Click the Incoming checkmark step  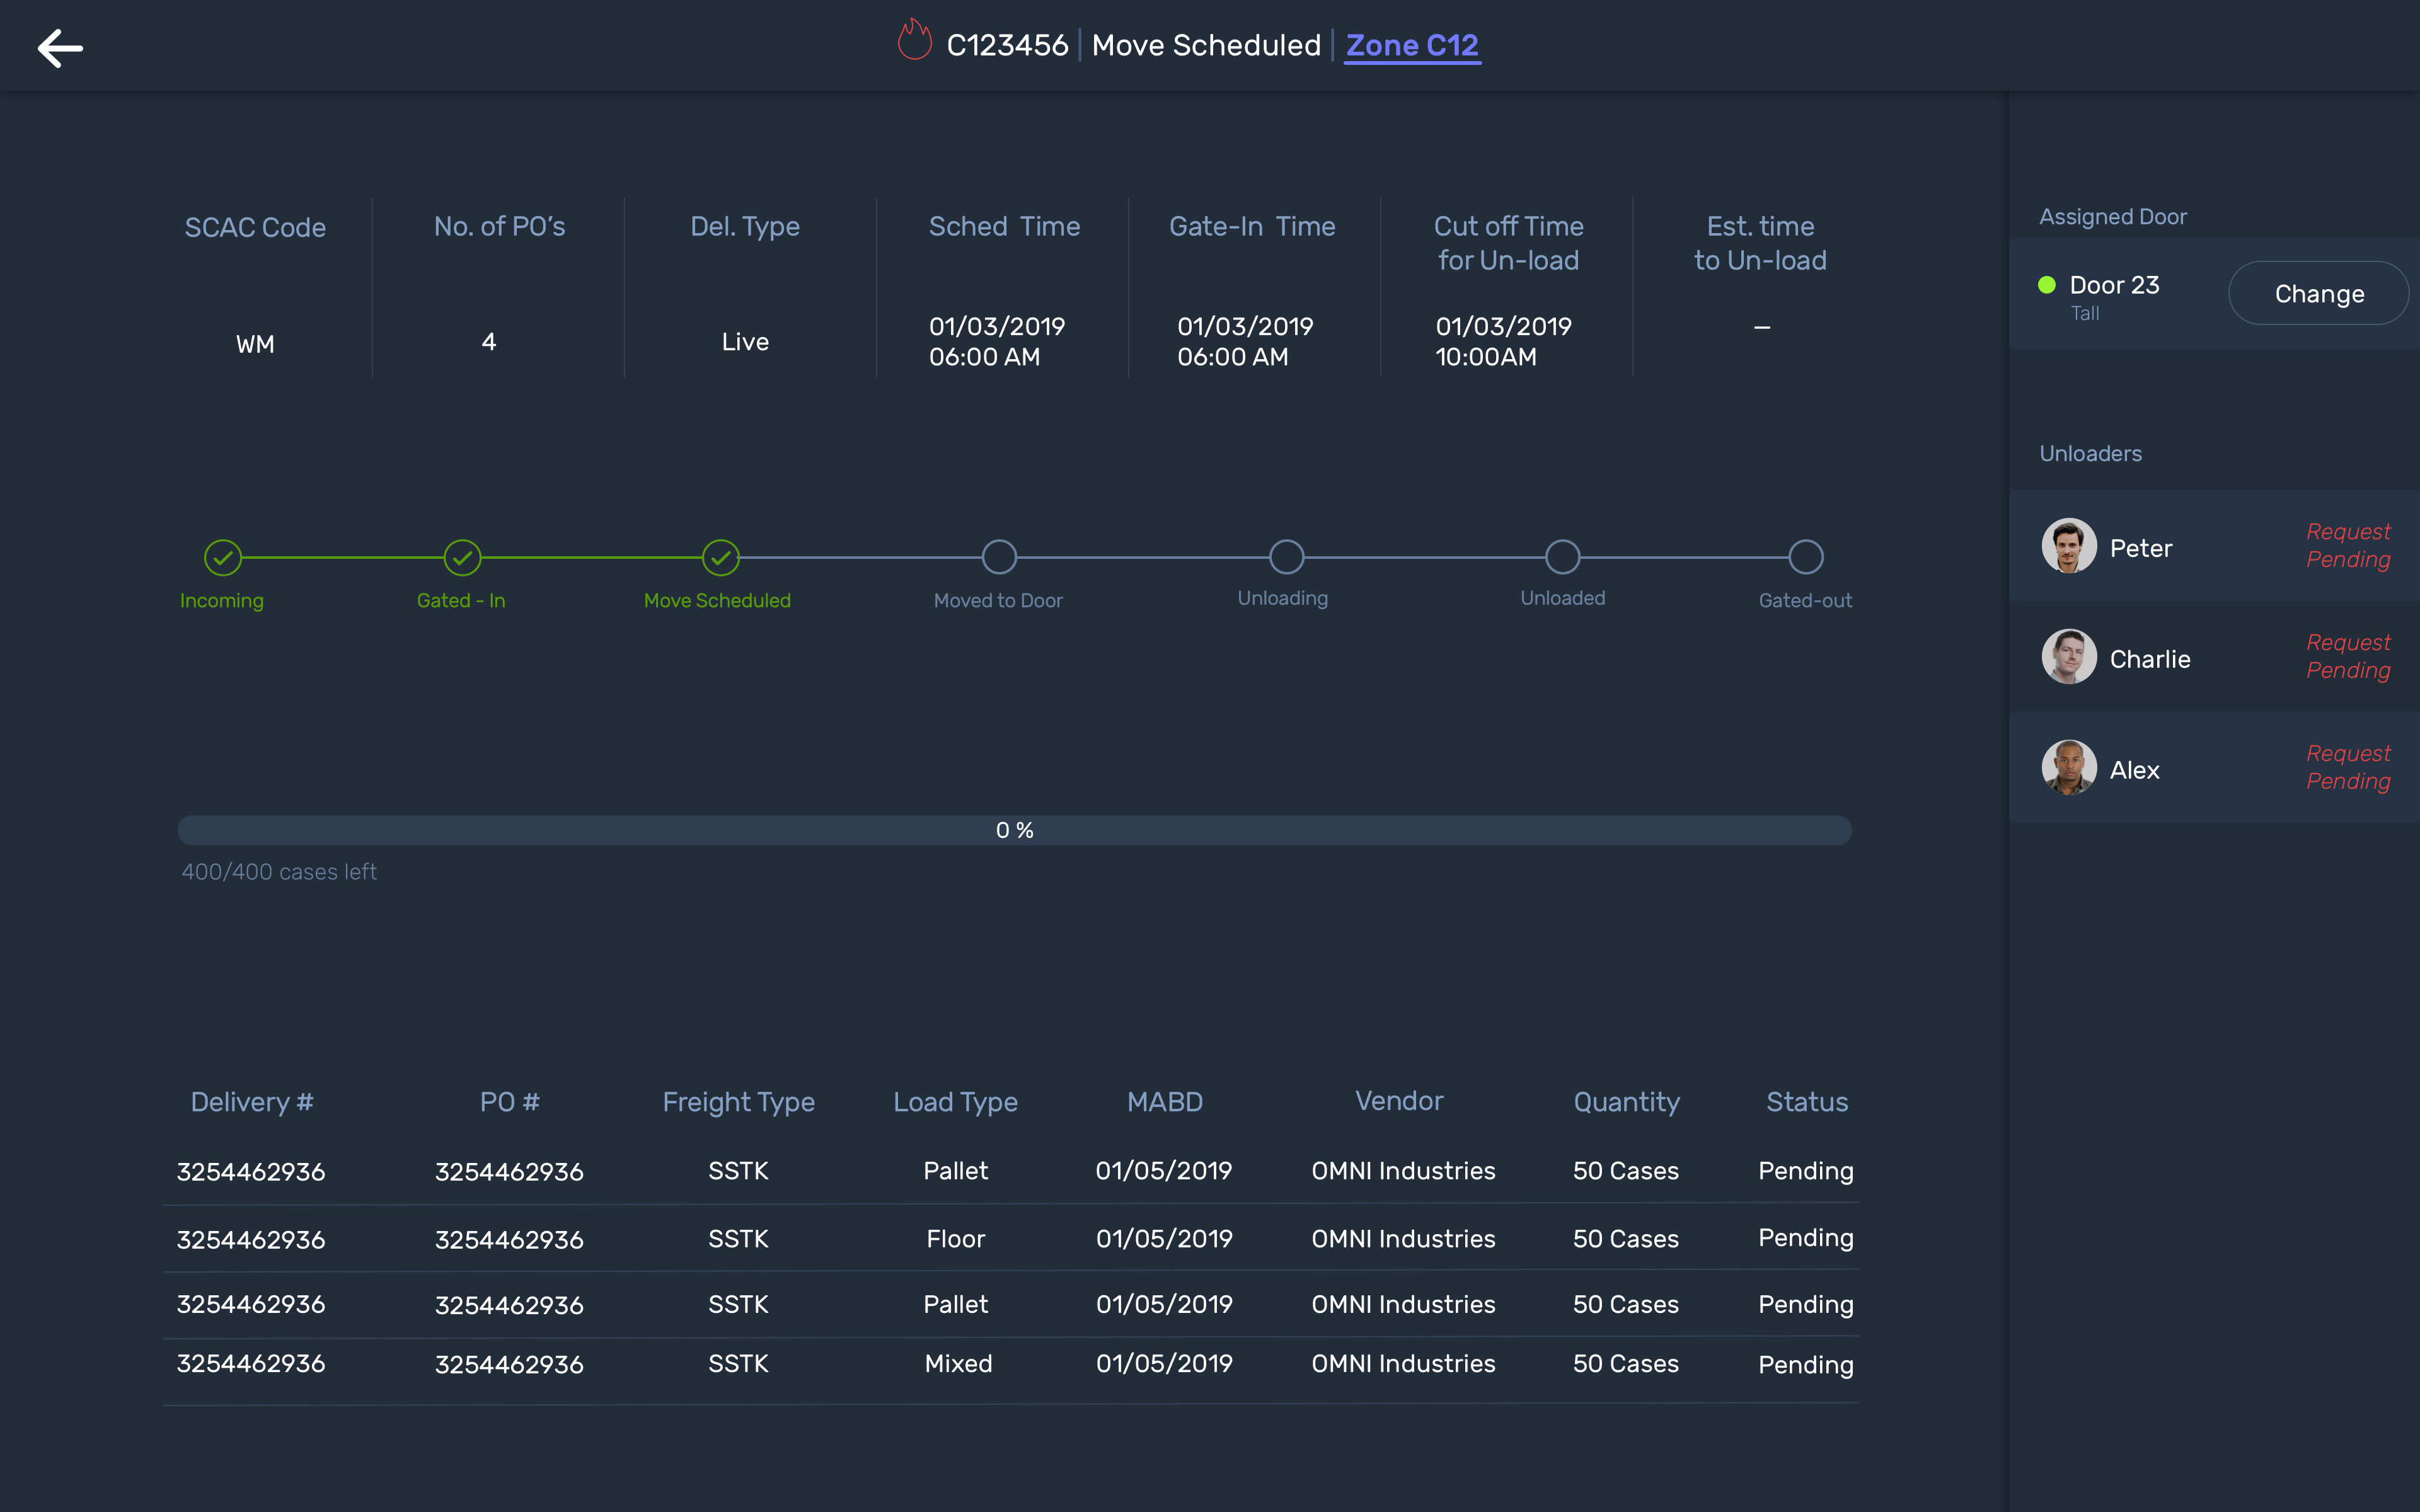(223, 557)
